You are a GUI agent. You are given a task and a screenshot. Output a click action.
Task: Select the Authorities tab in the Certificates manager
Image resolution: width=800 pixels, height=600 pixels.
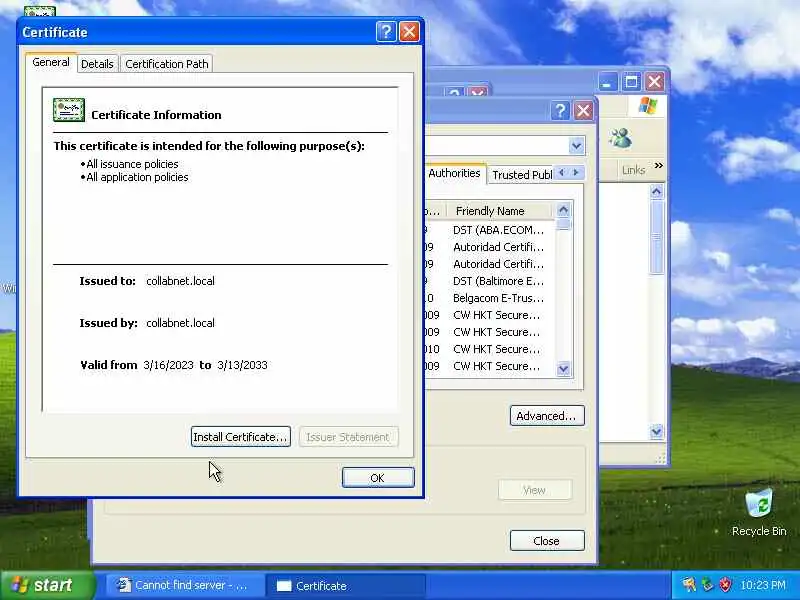click(455, 173)
